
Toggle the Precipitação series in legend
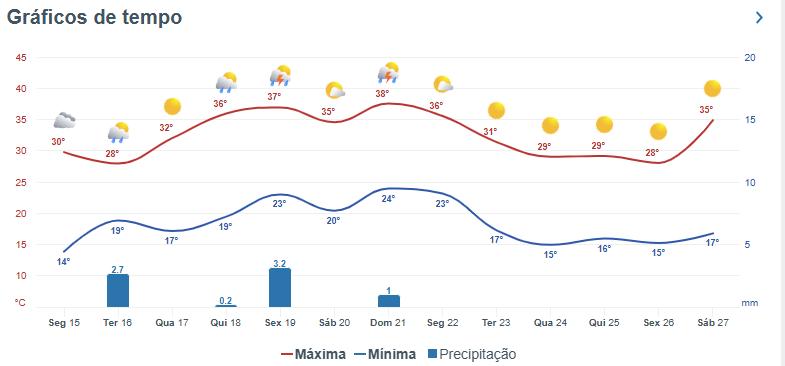pyautogui.click(x=472, y=354)
